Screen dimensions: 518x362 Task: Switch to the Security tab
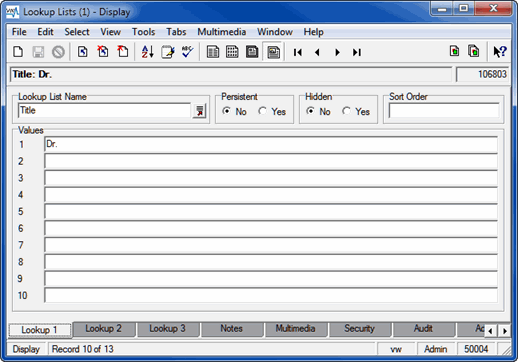coord(360,329)
